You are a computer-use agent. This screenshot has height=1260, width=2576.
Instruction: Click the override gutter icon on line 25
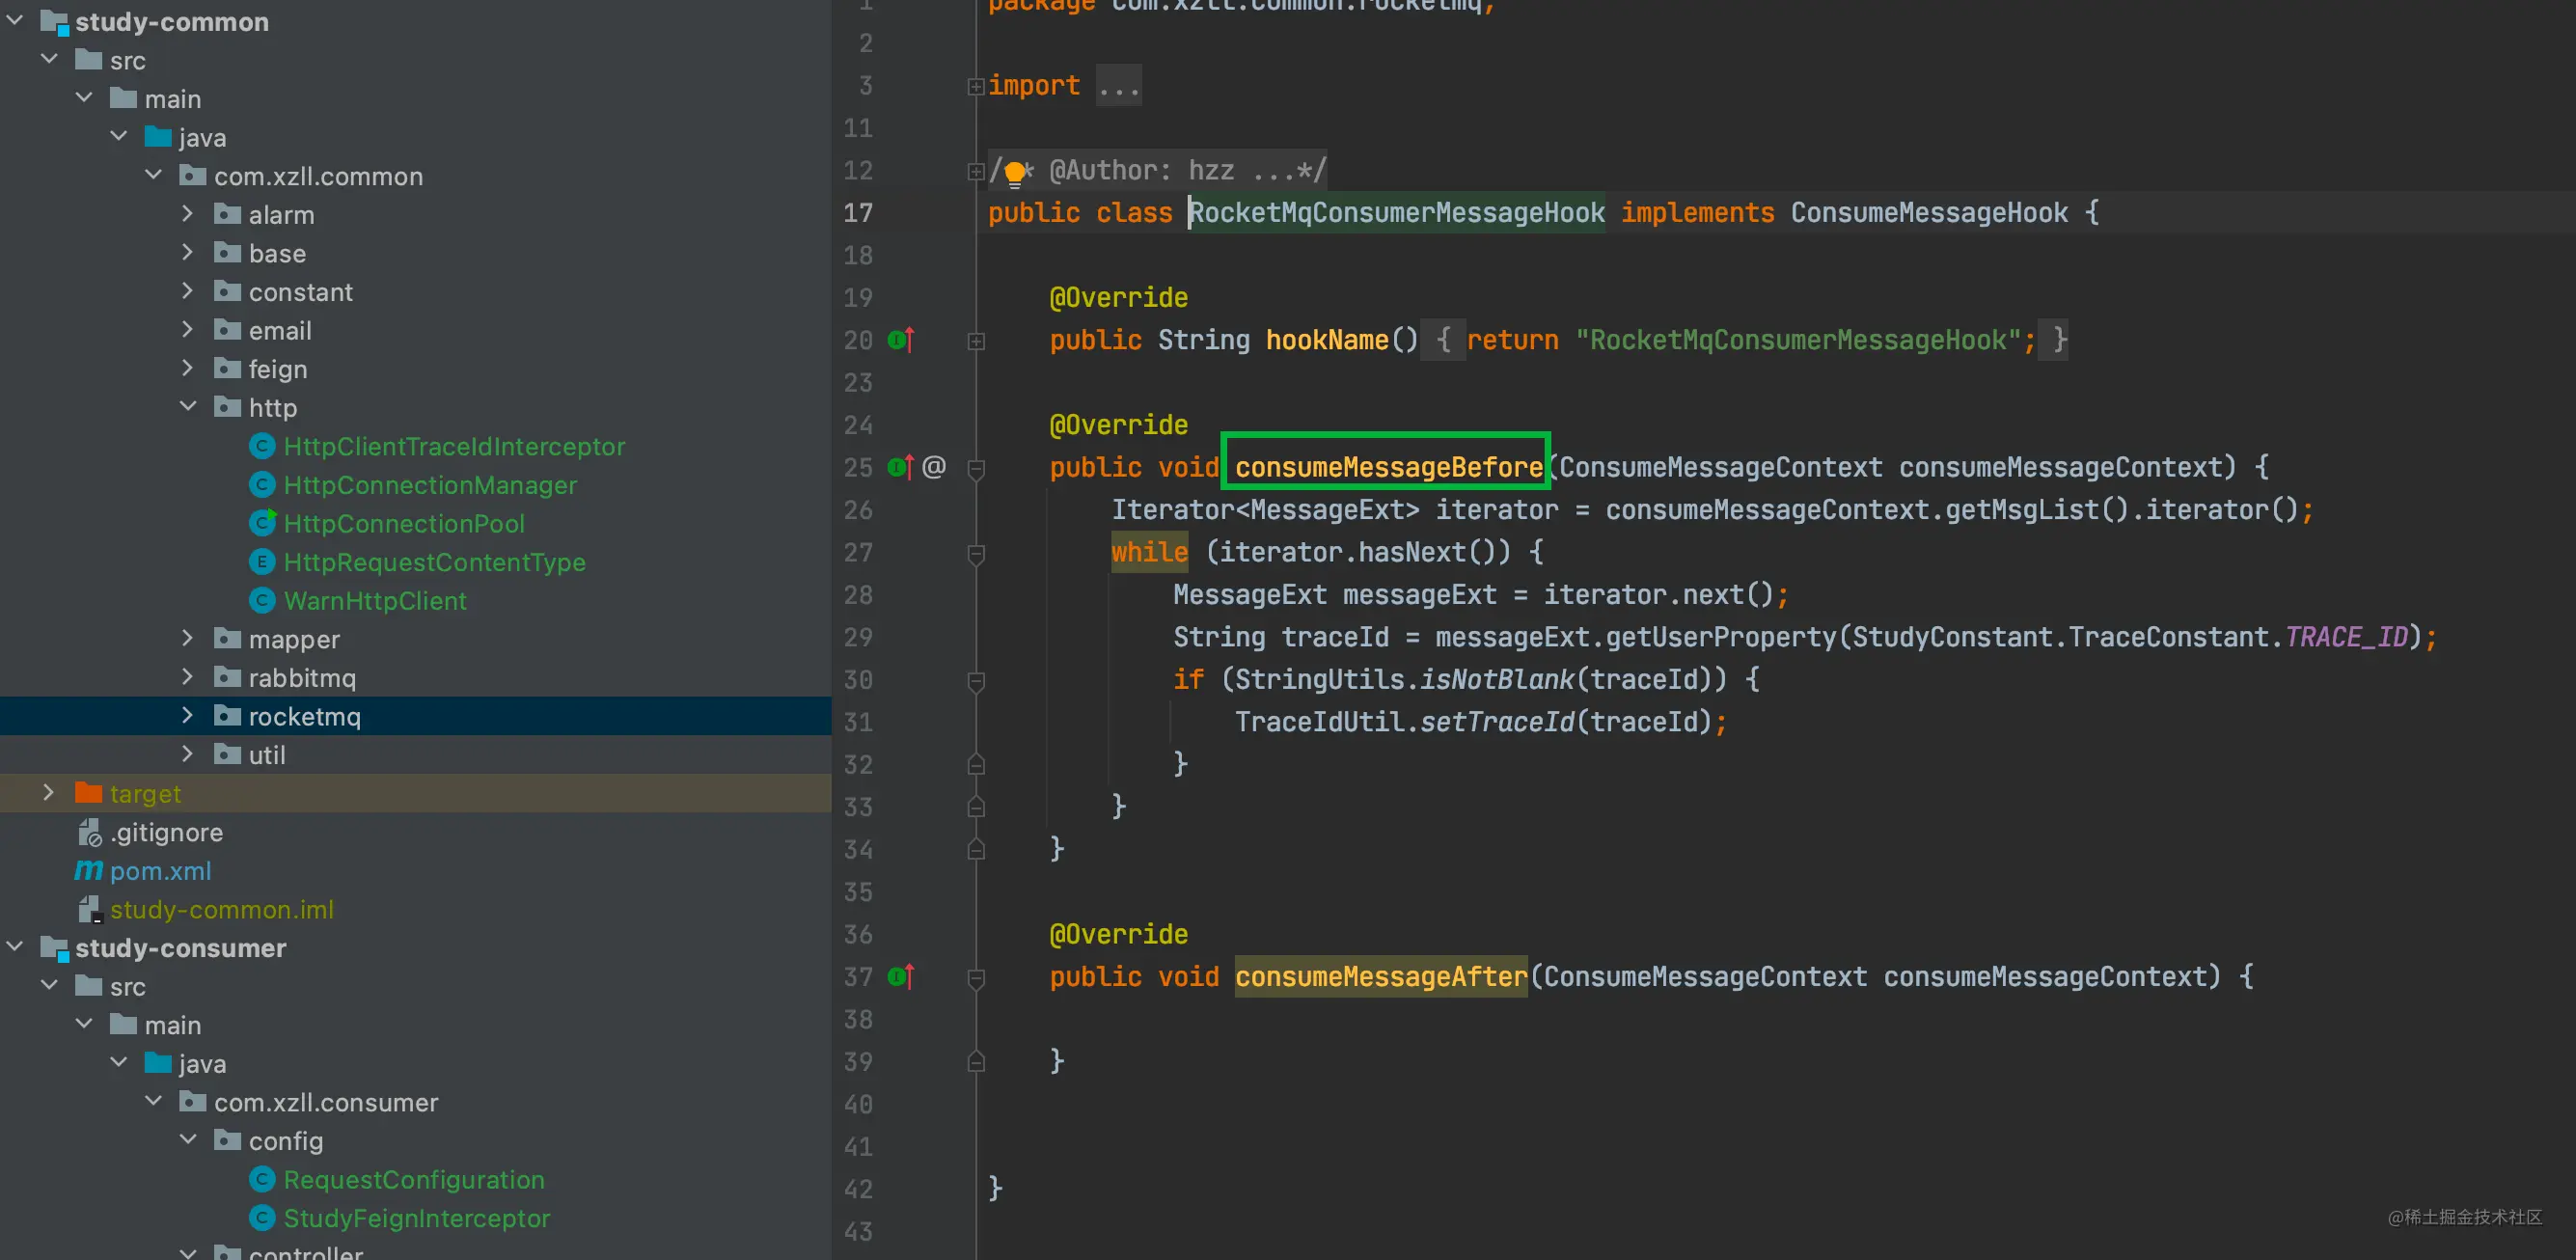(x=900, y=467)
